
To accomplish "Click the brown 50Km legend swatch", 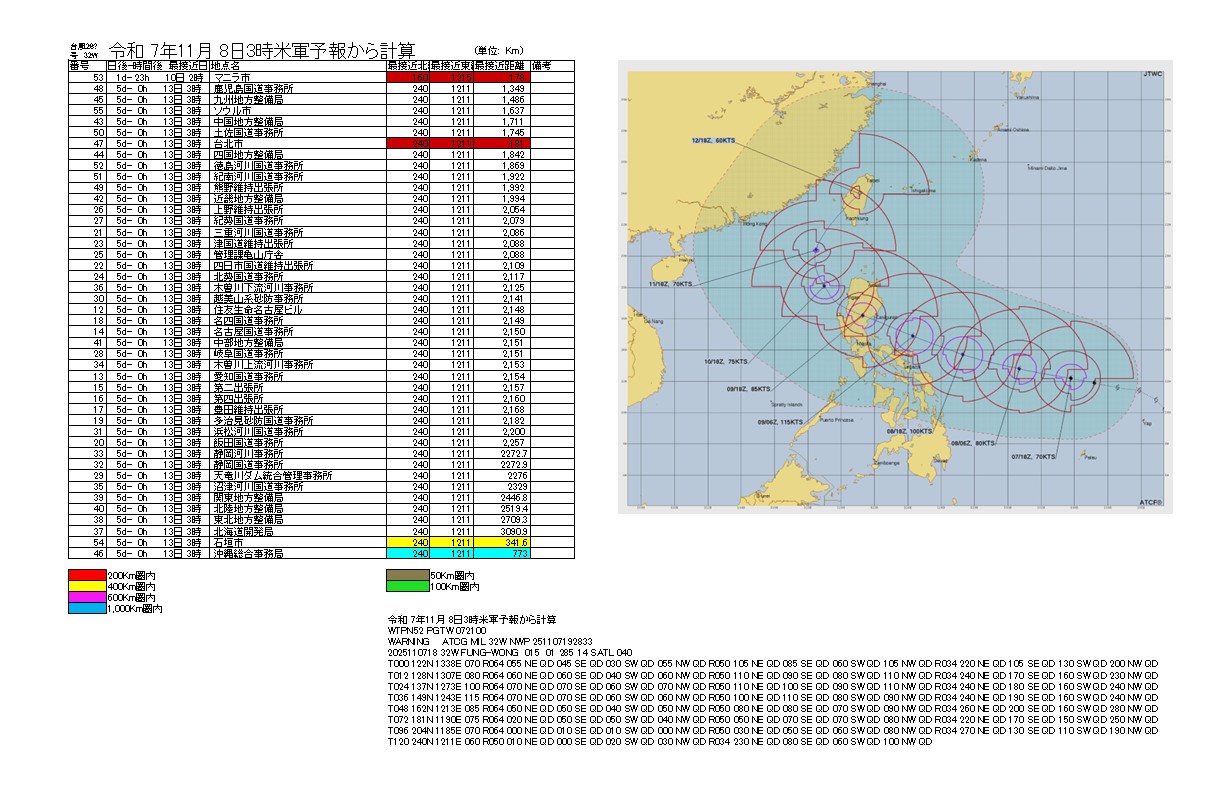I will [407, 576].
